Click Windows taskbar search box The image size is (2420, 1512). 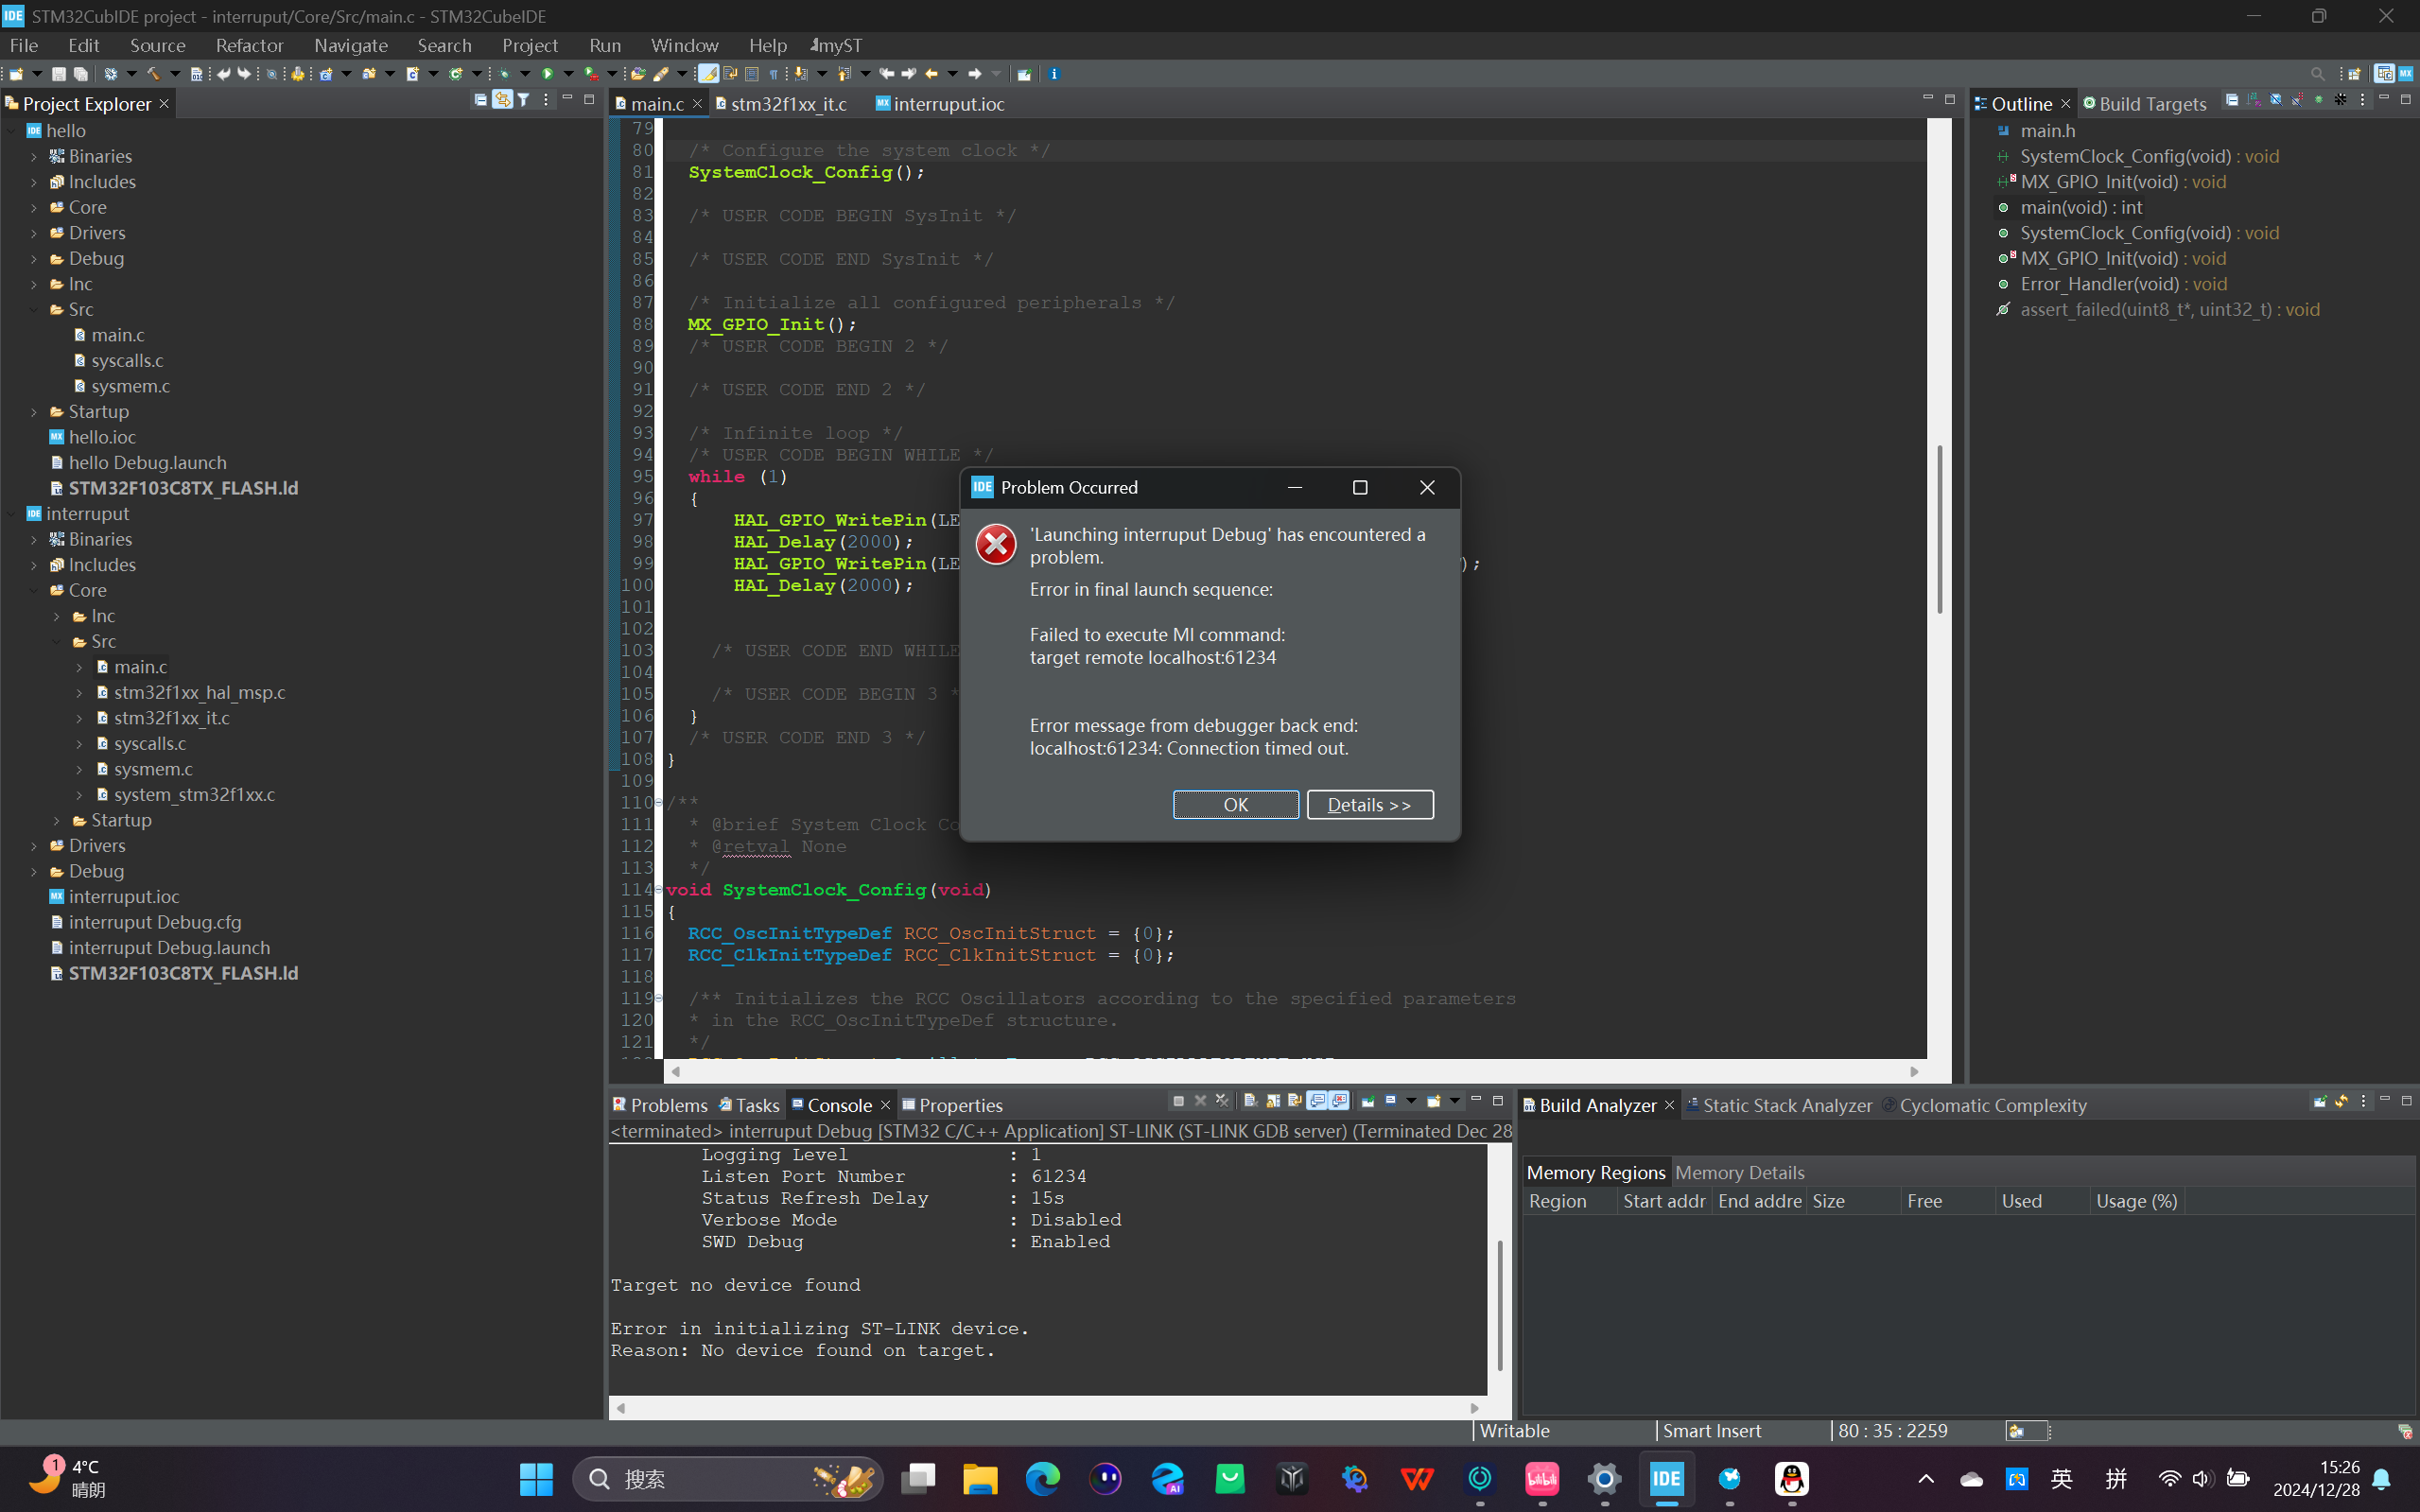728,1478
